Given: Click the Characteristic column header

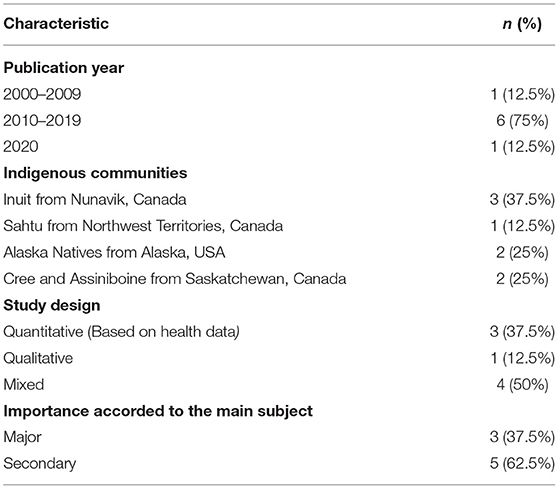Looking at the screenshot, I should click(x=56, y=24).
